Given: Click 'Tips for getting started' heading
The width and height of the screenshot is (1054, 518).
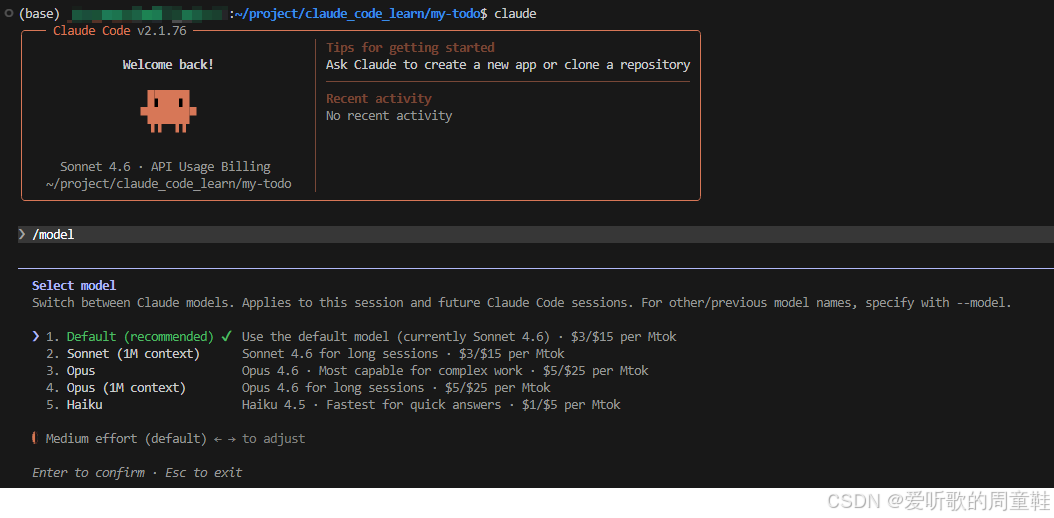Looking at the screenshot, I should pos(410,48).
